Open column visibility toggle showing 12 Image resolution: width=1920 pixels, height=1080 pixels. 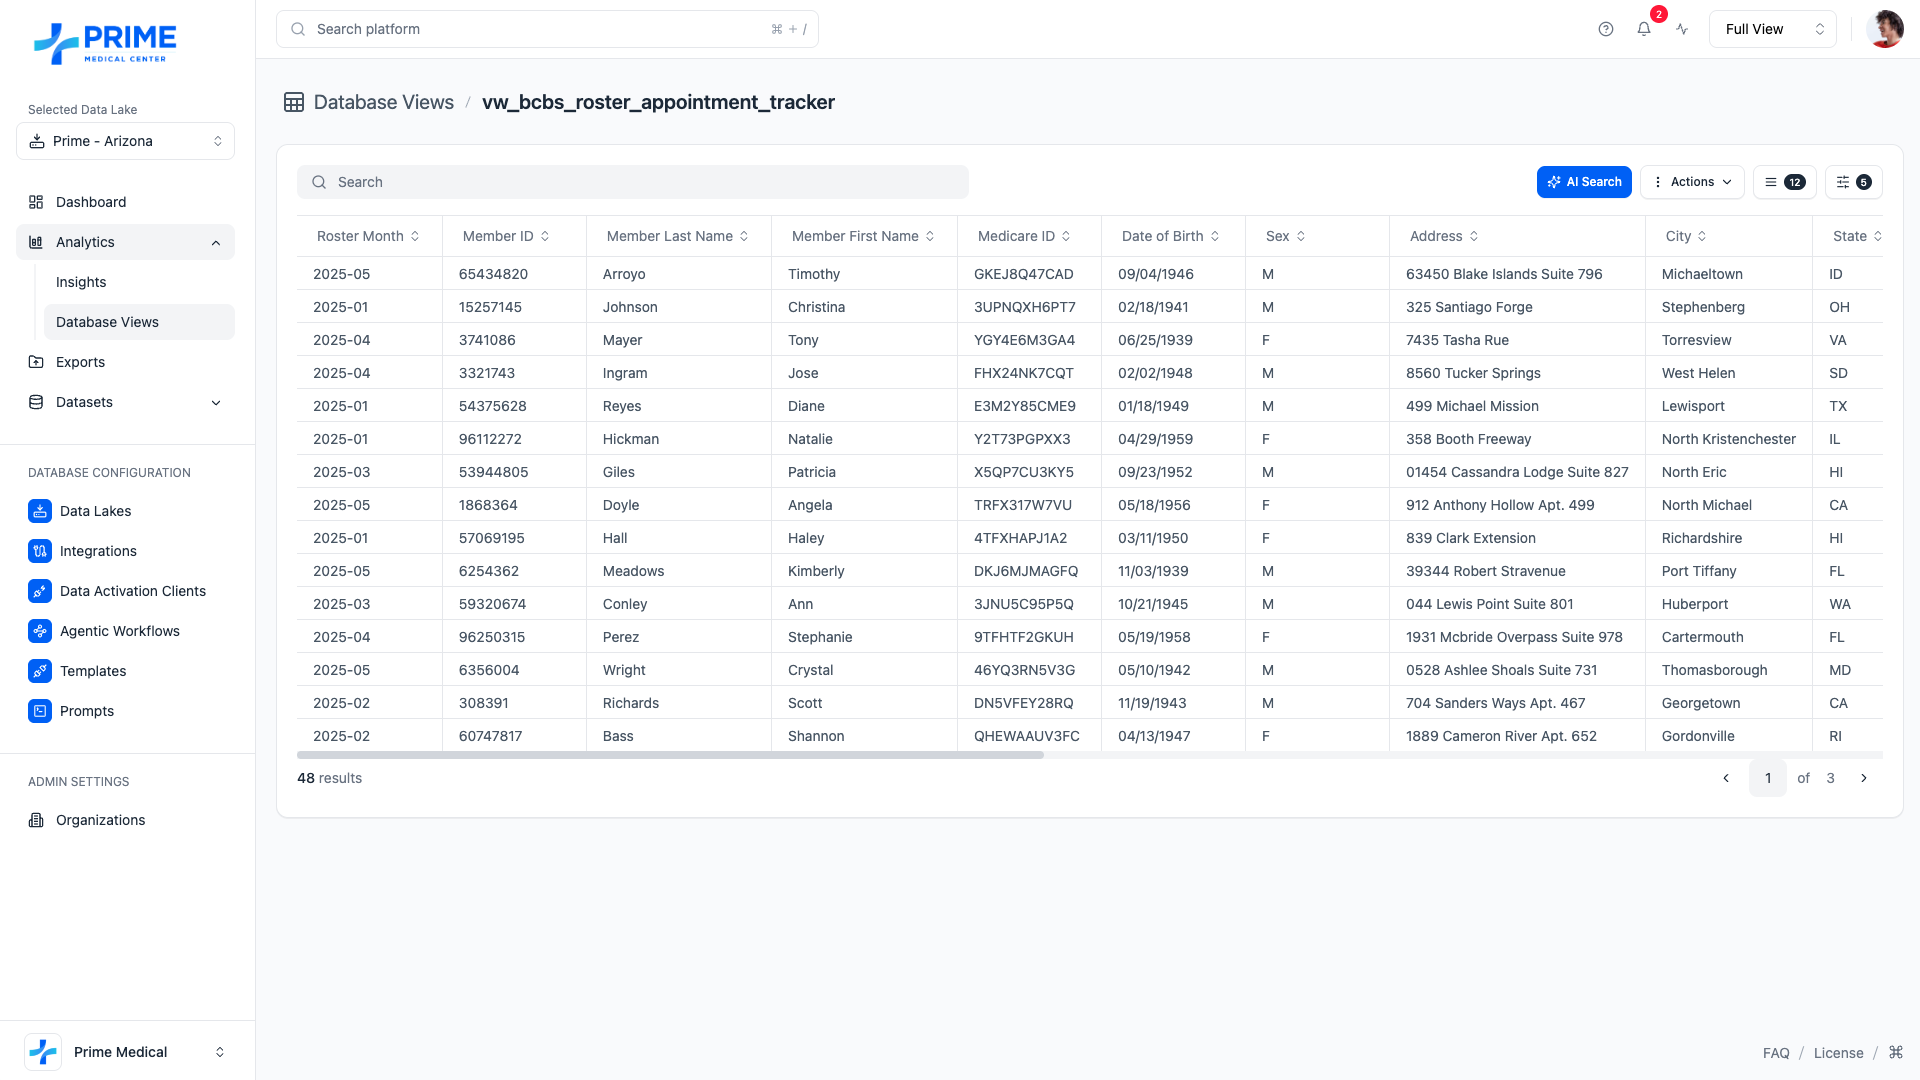pyautogui.click(x=1784, y=182)
